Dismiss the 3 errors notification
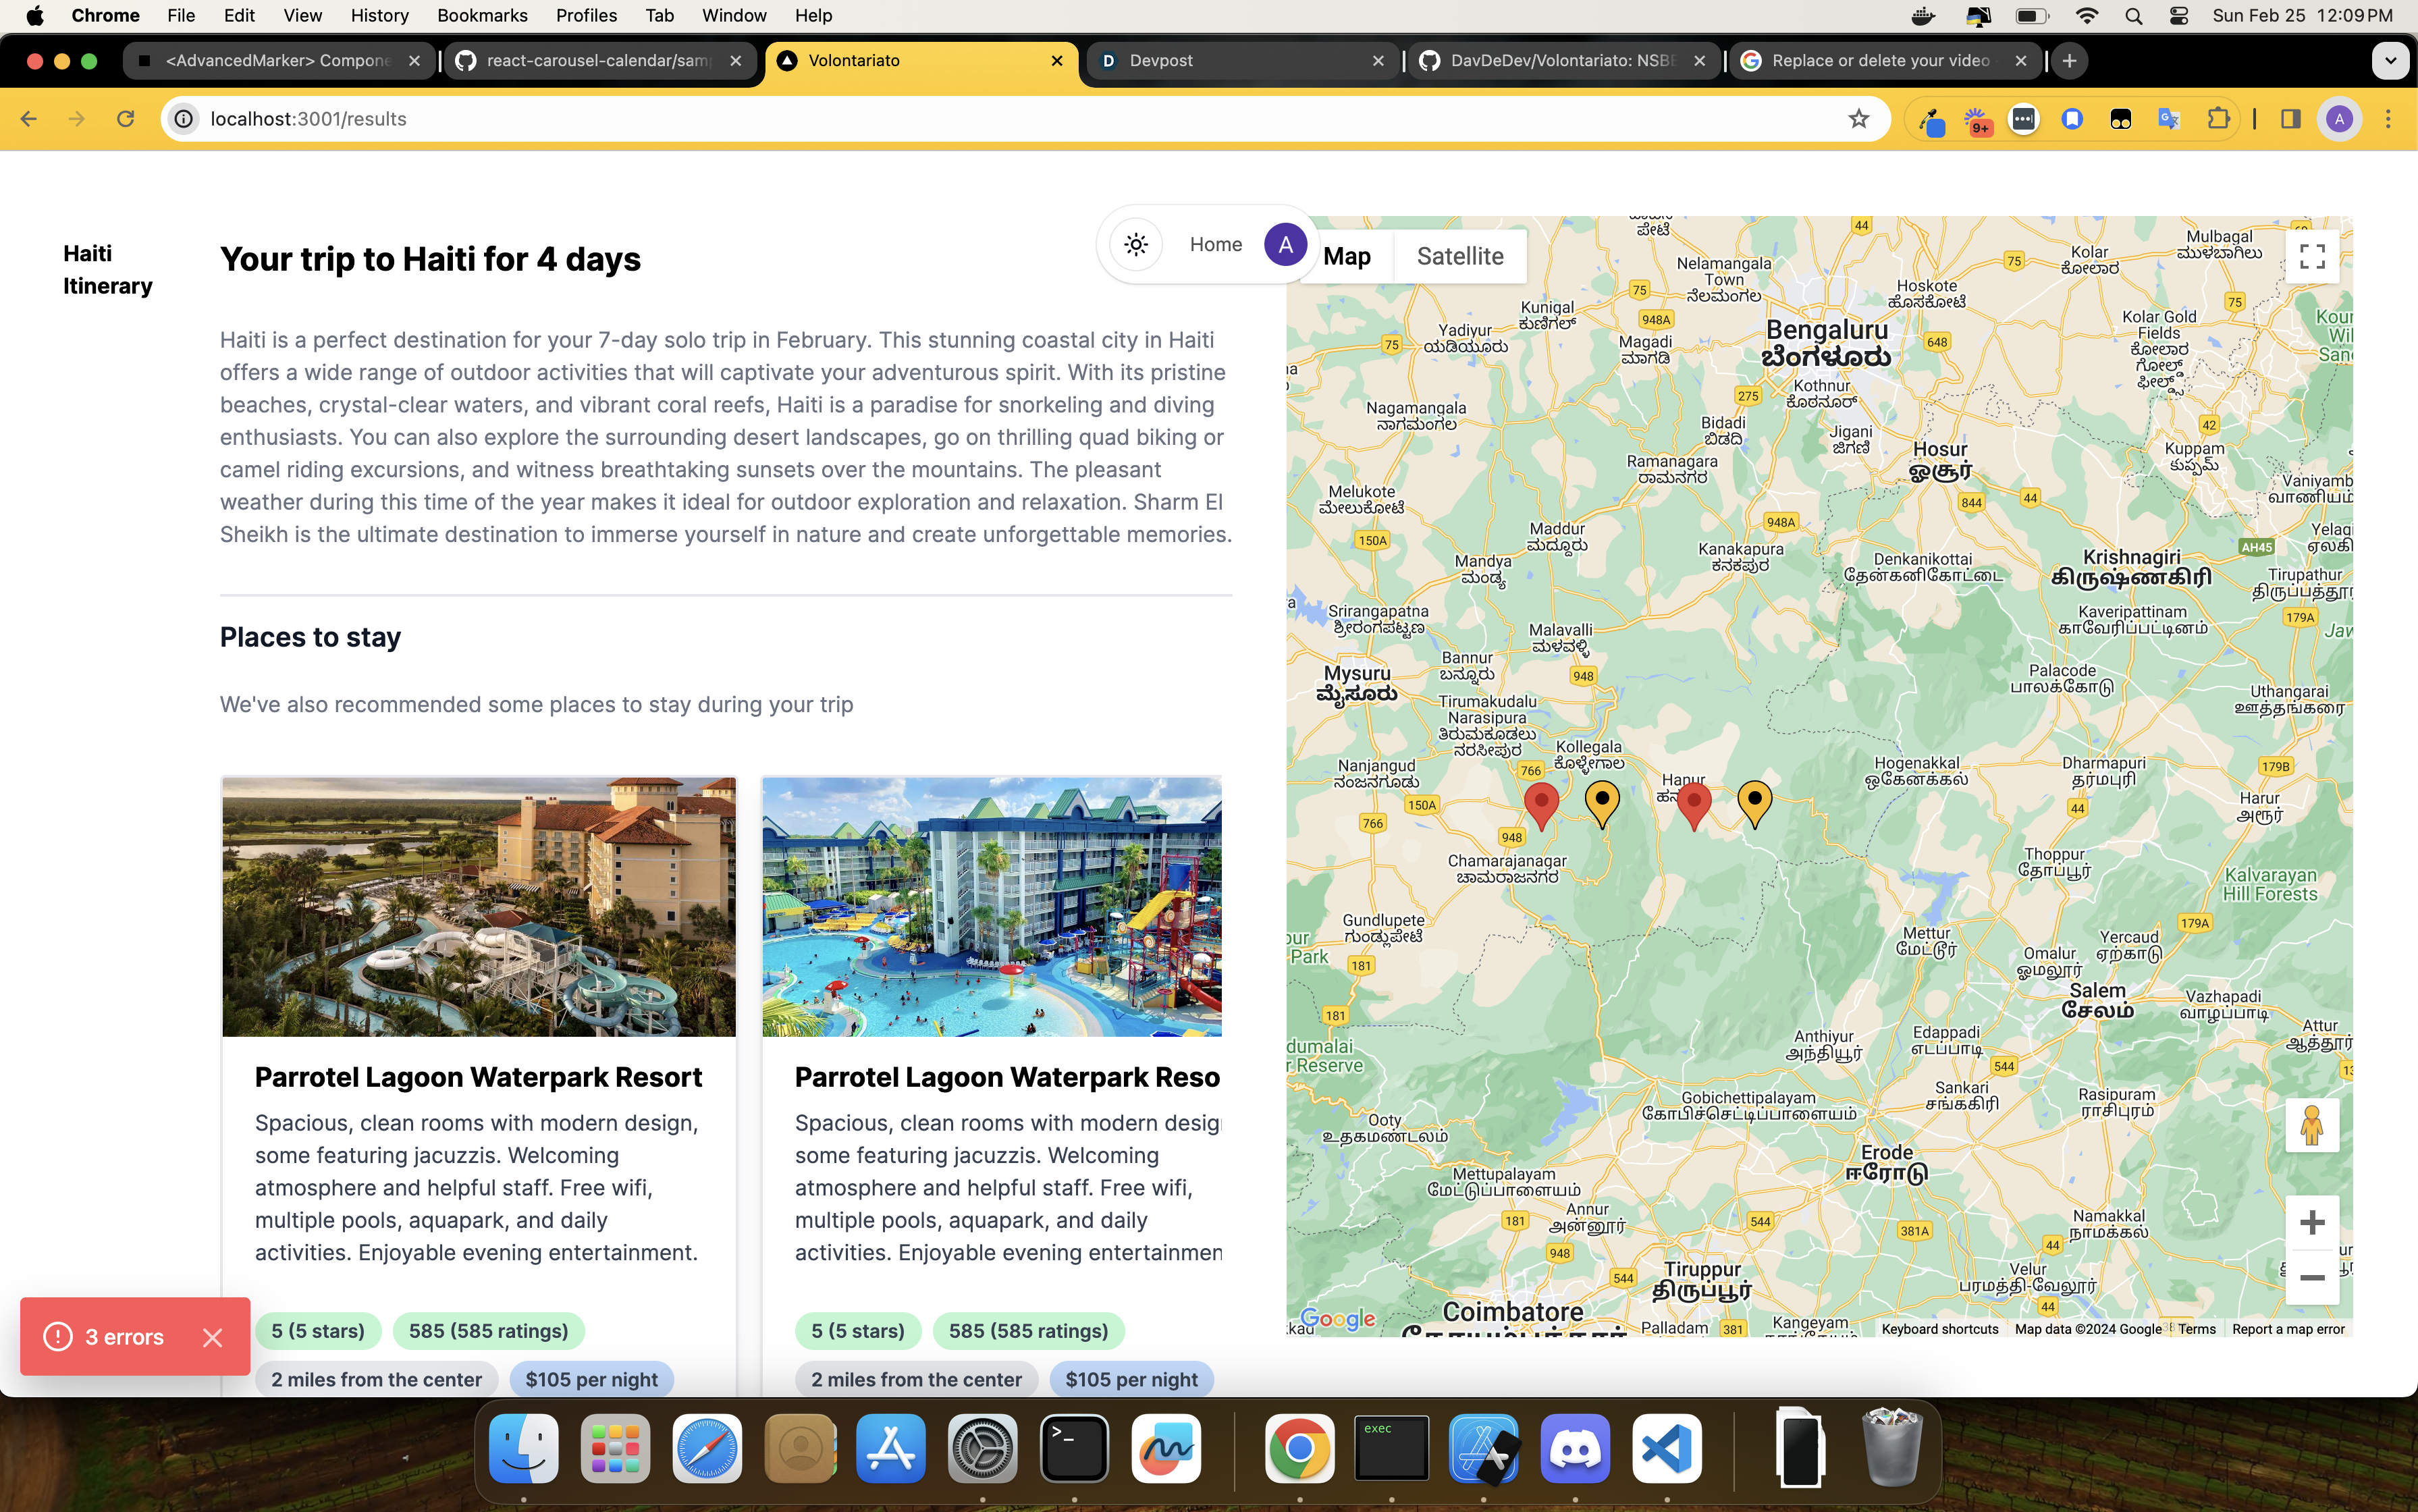This screenshot has width=2418, height=1512. pos(212,1337)
